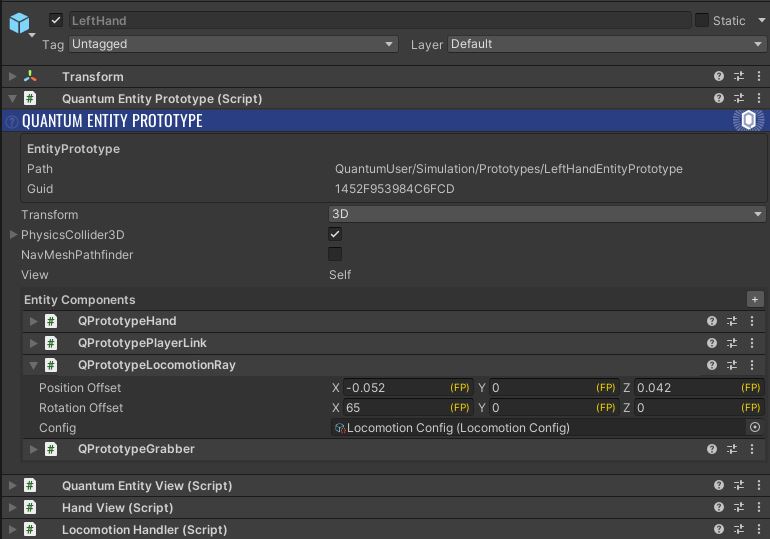Viewport: 770px width, 539px height.
Task: Enable the Static checkbox
Action: [x=702, y=20]
